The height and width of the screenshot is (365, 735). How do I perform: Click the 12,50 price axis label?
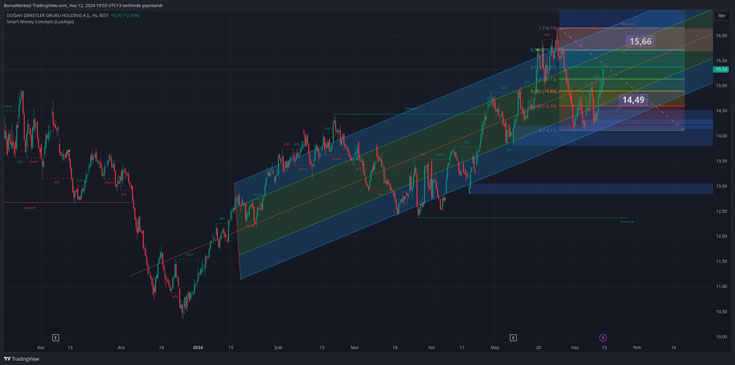[x=722, y=211]
